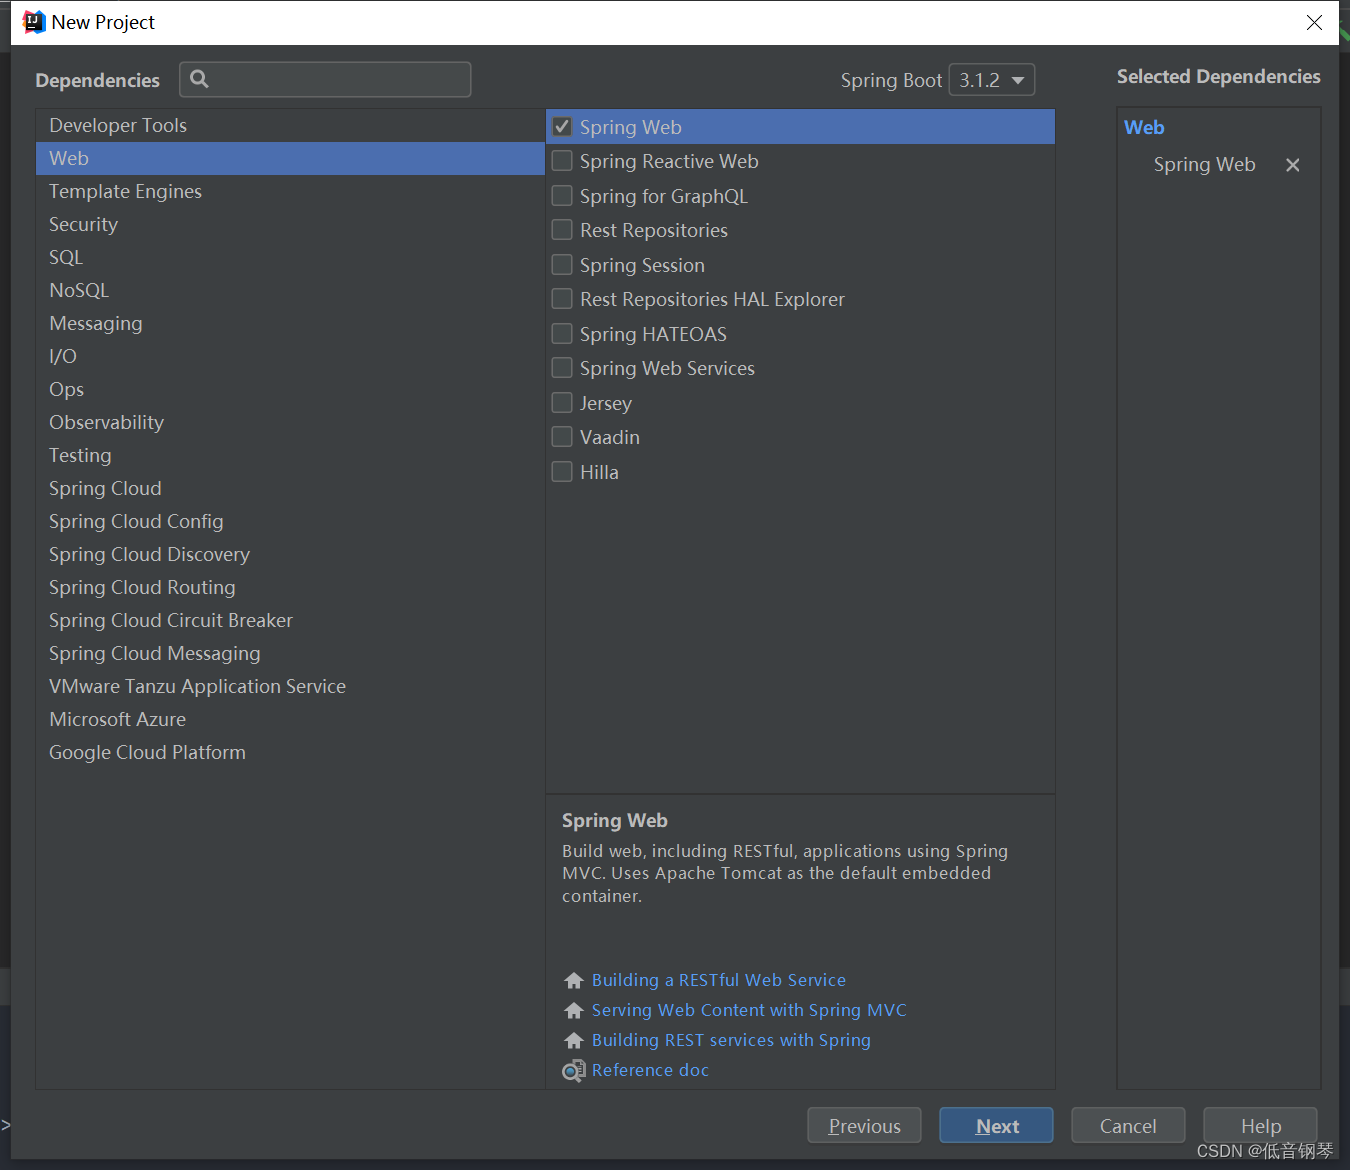The height and width of the screenshot is (1170, 1350).
Task: Tick the Spring HATEOAS checkbox
Action: (x=562, y=334)
